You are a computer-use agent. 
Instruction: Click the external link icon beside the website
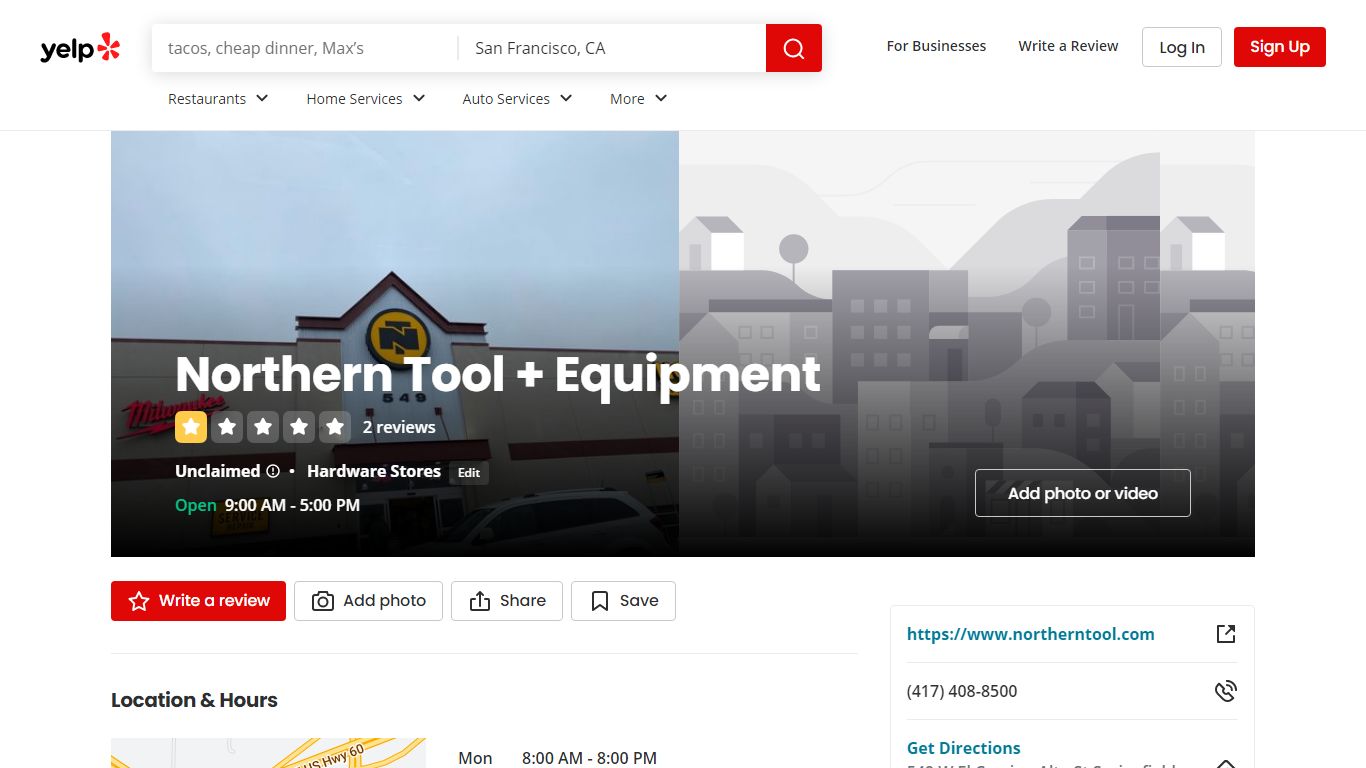(x=1226, y=634)
